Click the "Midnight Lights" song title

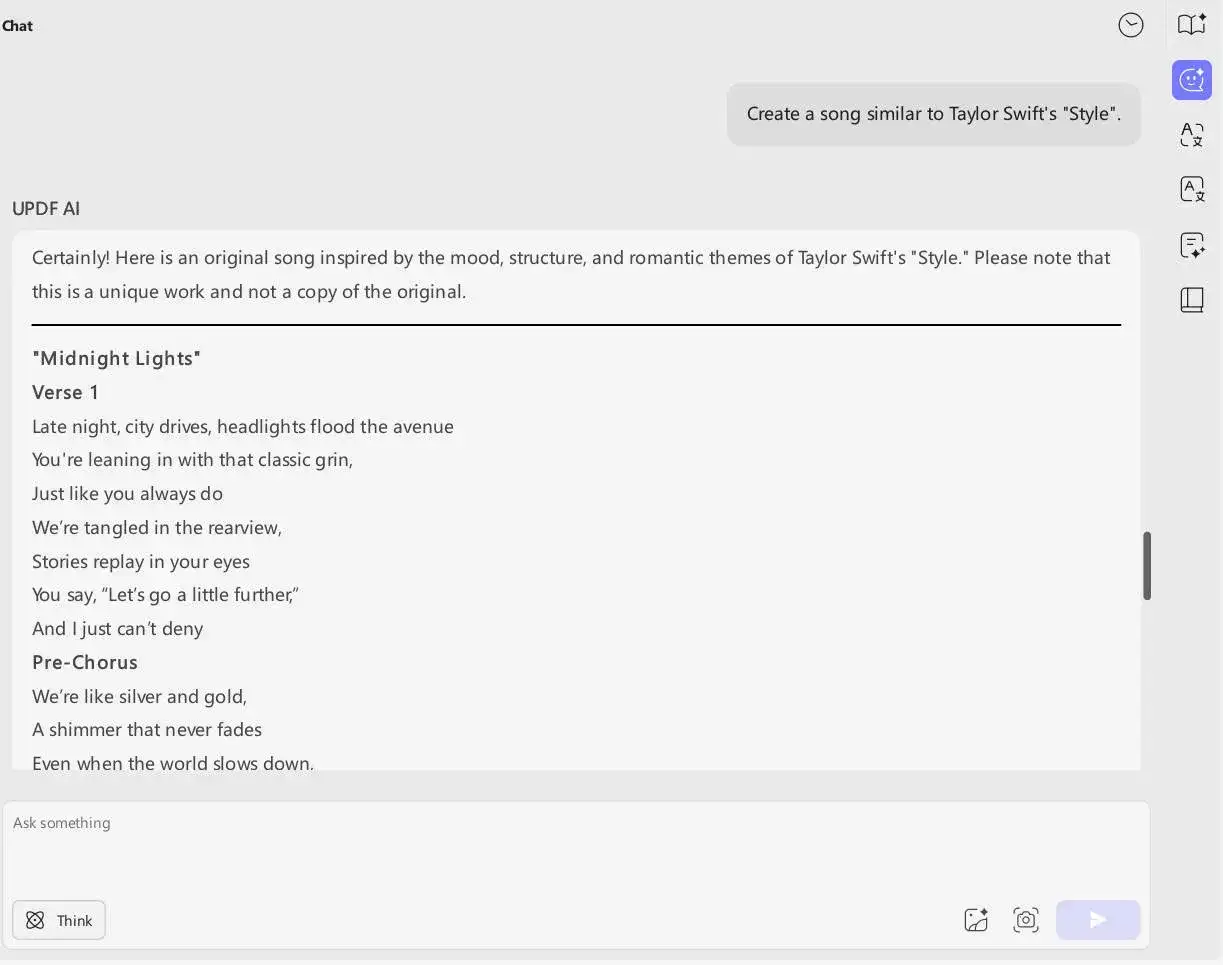pos(116,358)
